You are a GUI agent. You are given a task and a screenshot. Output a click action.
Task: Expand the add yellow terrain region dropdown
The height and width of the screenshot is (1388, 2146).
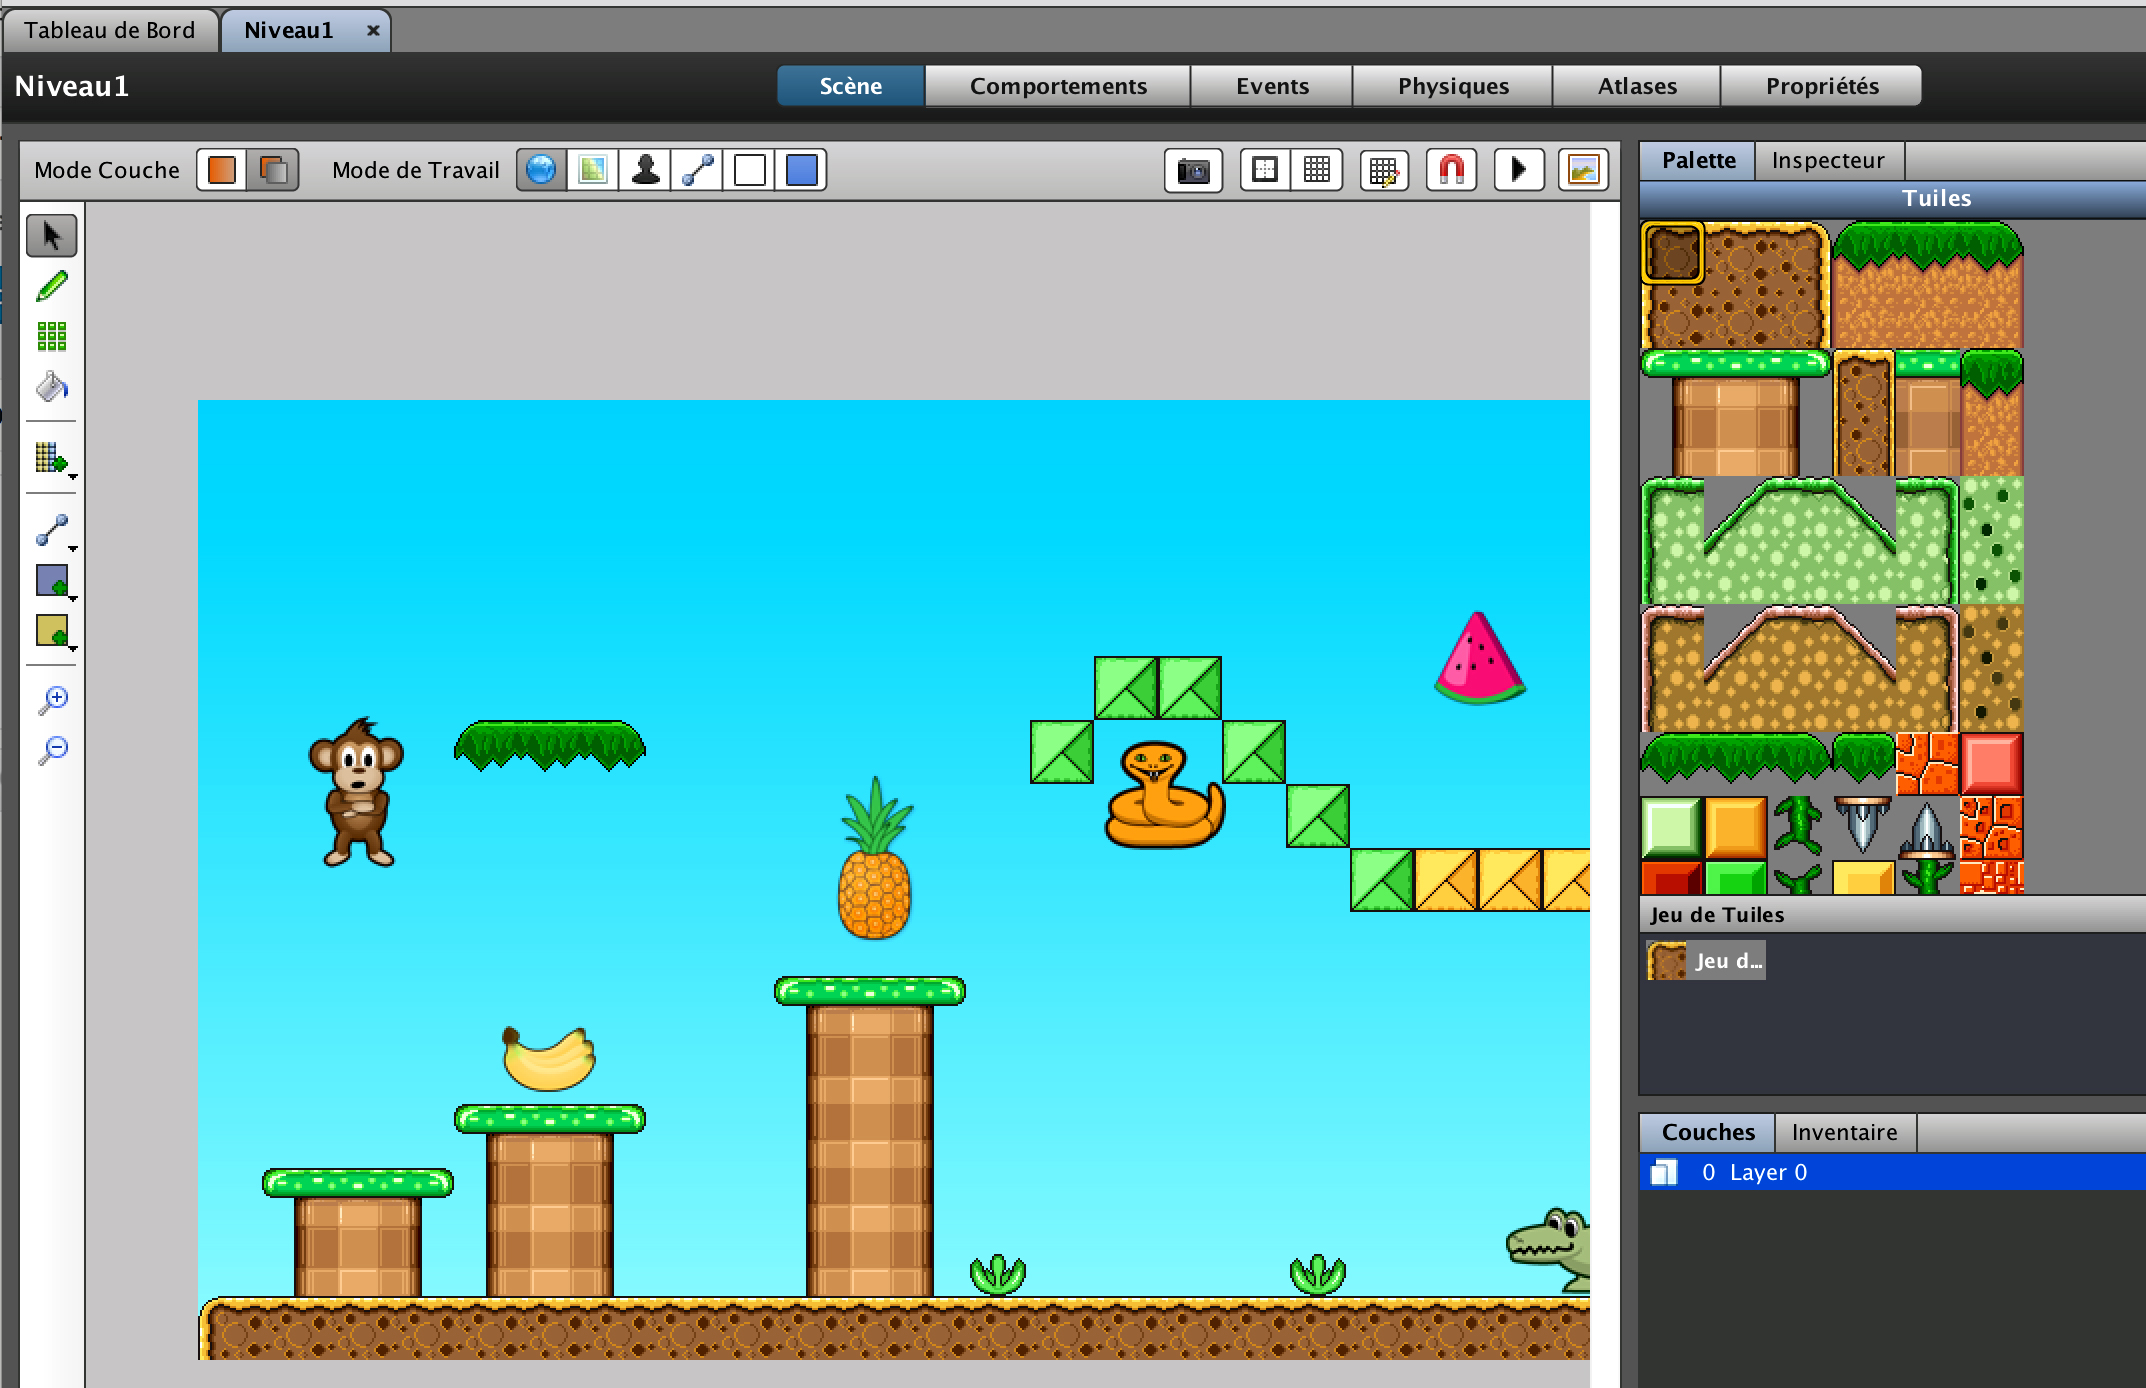click(x=55, y=633)
